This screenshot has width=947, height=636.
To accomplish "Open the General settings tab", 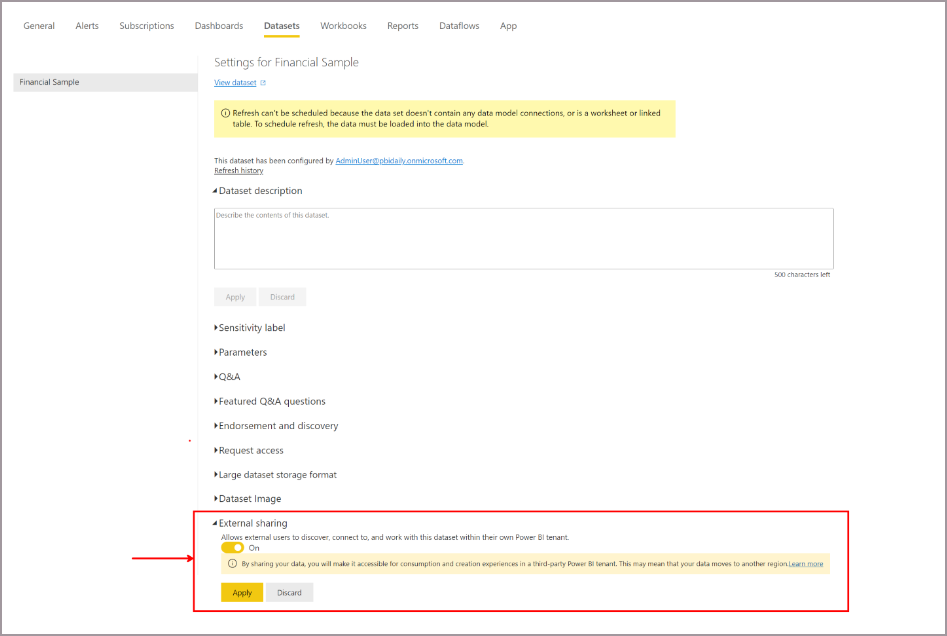I will 39,25.
